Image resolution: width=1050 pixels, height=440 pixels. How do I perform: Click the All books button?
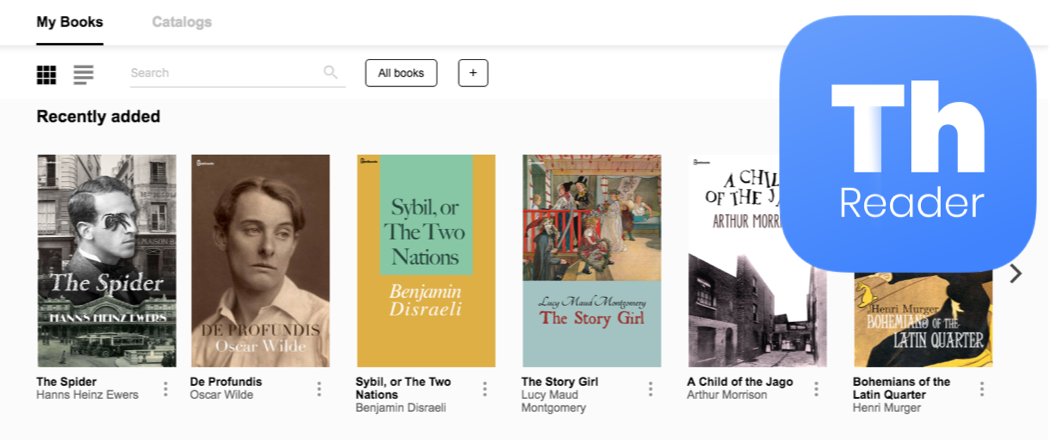(401, 73)
